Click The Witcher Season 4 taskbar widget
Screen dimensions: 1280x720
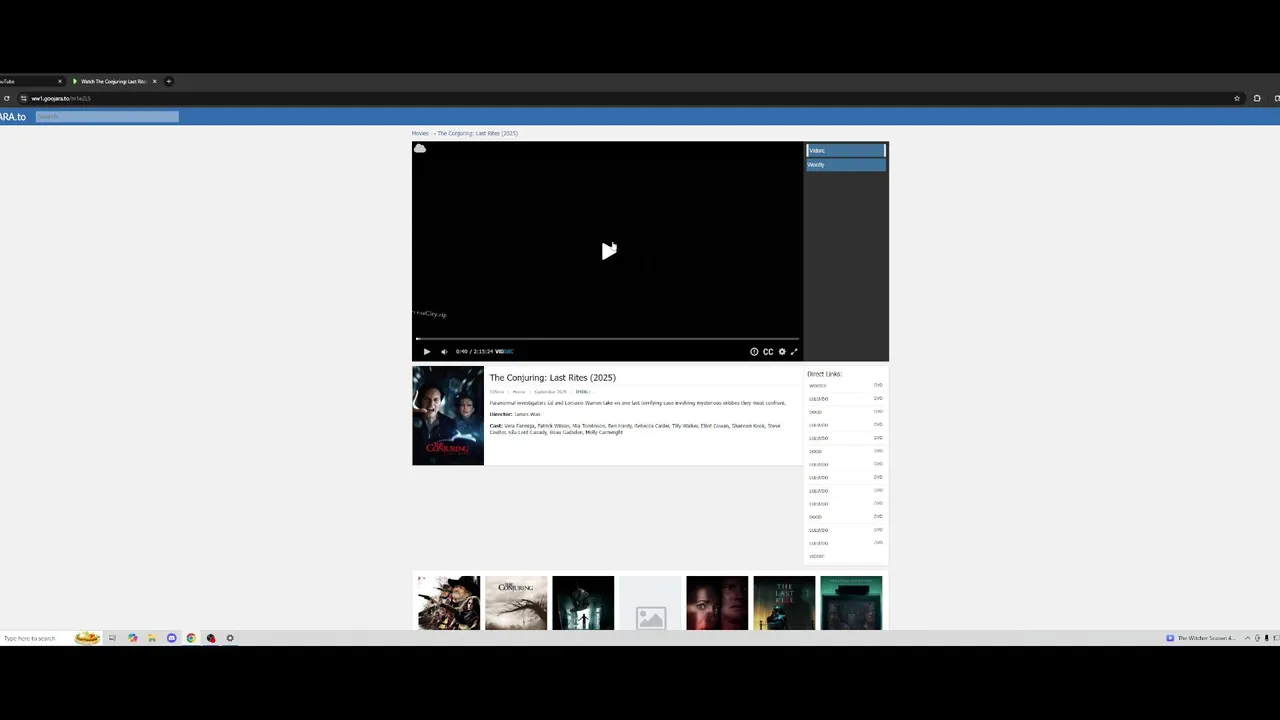pos(1201,638)
